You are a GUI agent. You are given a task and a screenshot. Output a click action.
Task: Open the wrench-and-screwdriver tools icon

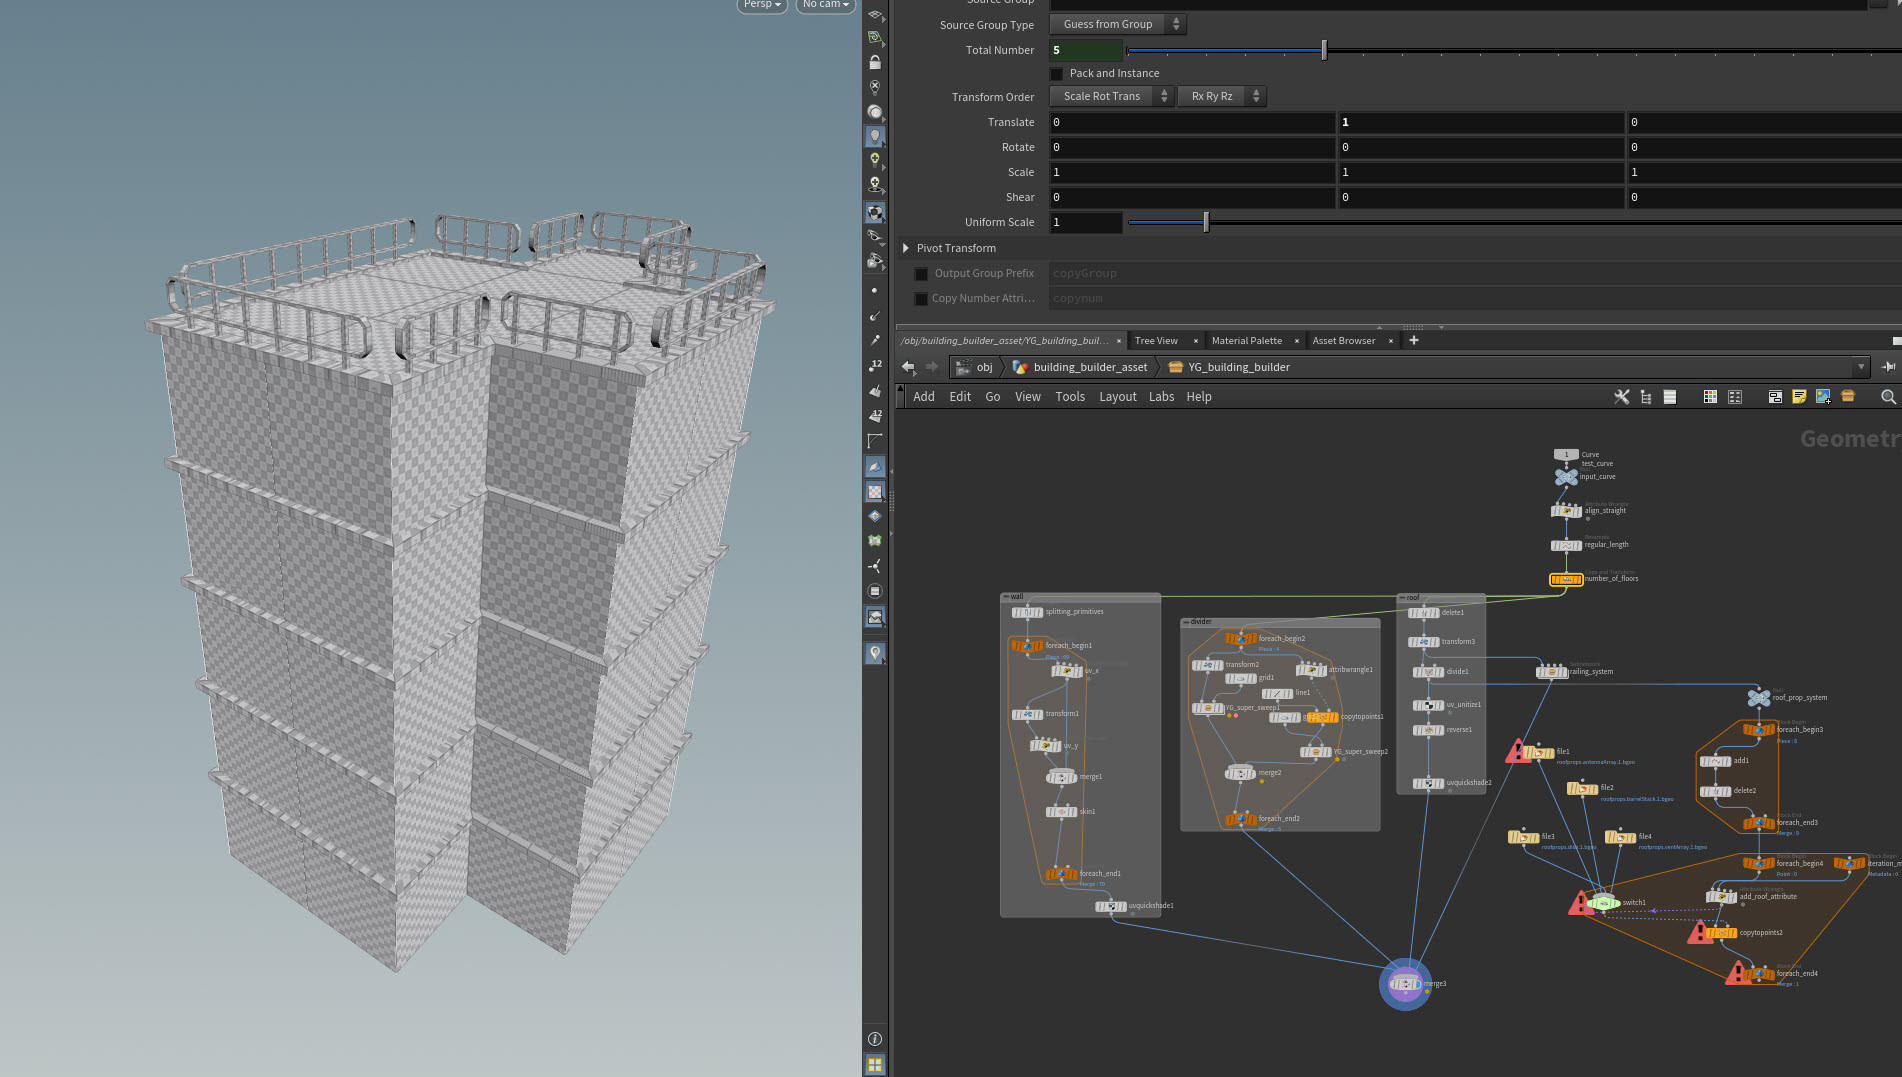(1621, 396)
